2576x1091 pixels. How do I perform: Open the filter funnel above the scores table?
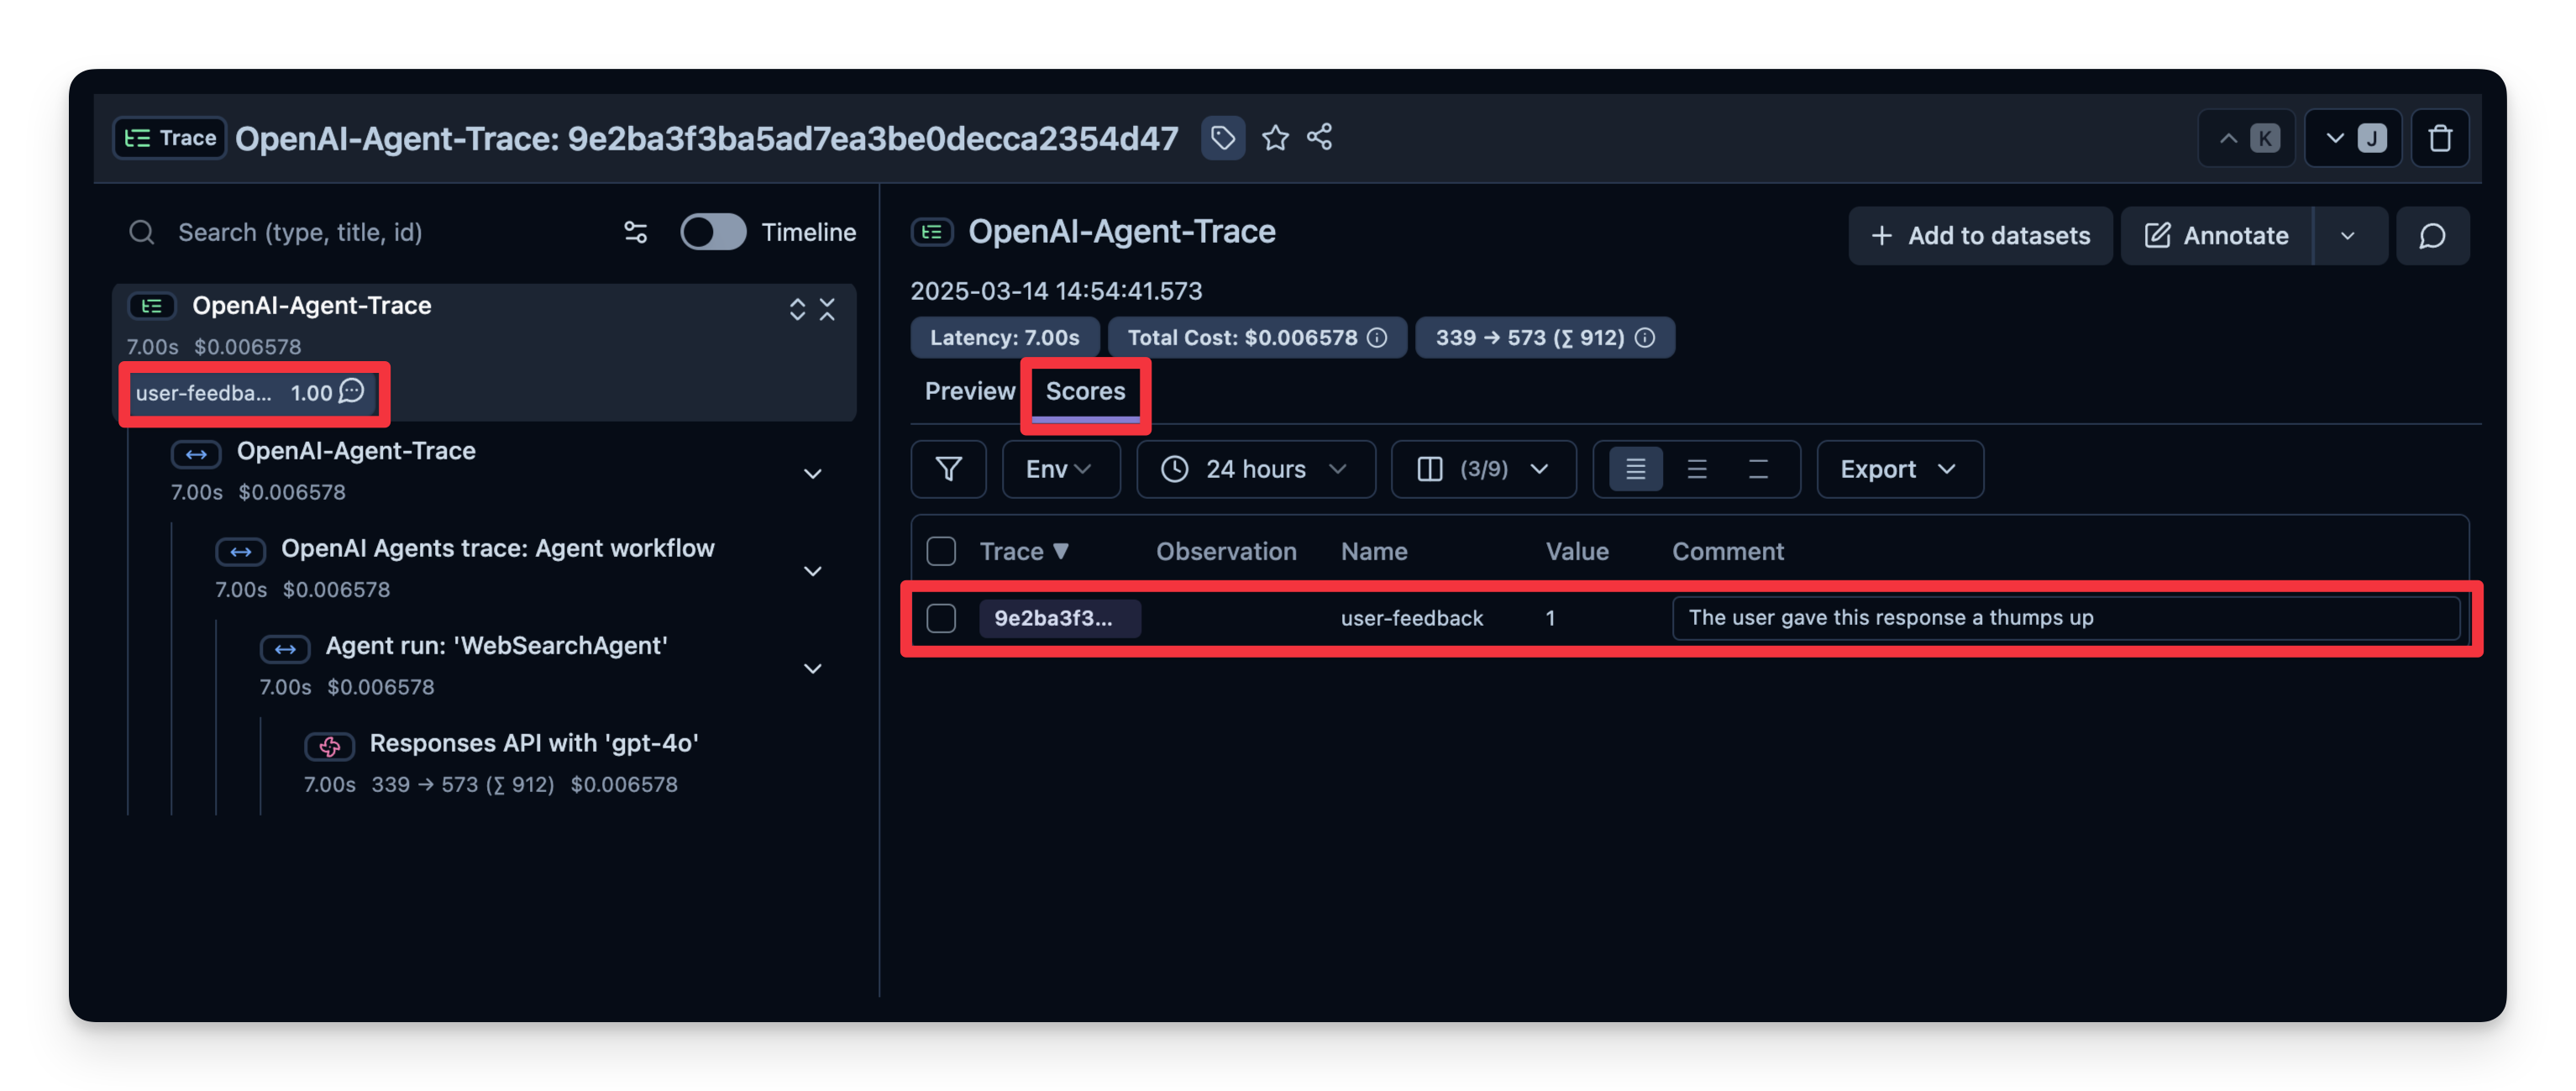point(948,469)
